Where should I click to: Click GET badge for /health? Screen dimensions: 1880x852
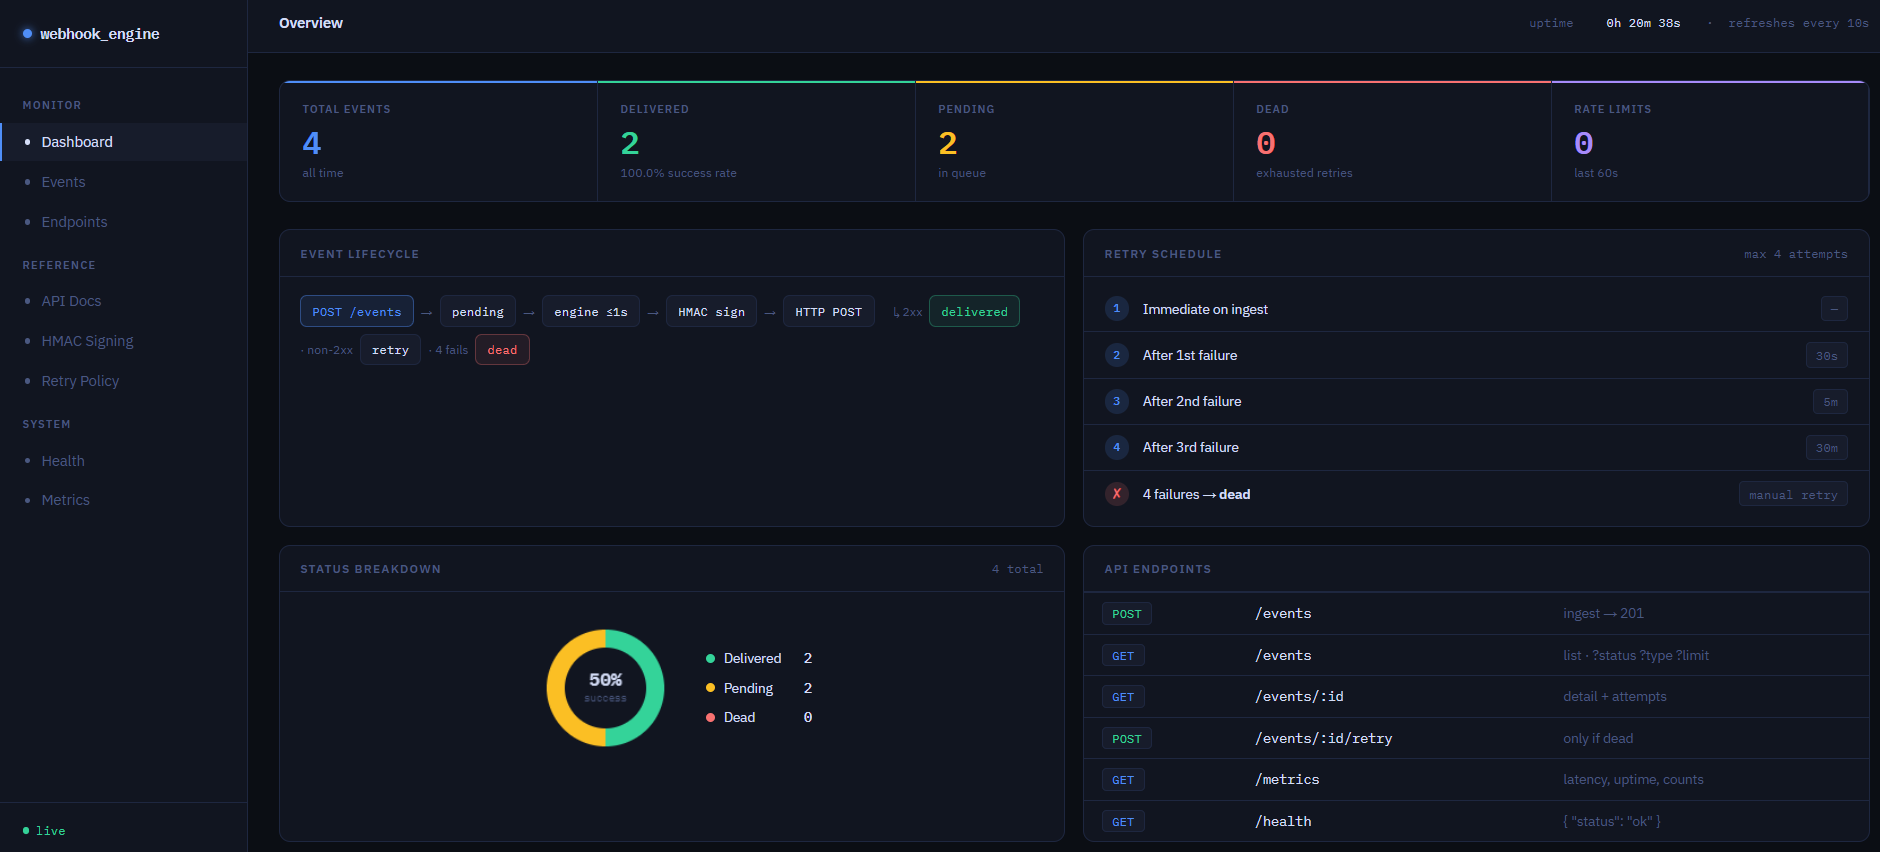1123,822
